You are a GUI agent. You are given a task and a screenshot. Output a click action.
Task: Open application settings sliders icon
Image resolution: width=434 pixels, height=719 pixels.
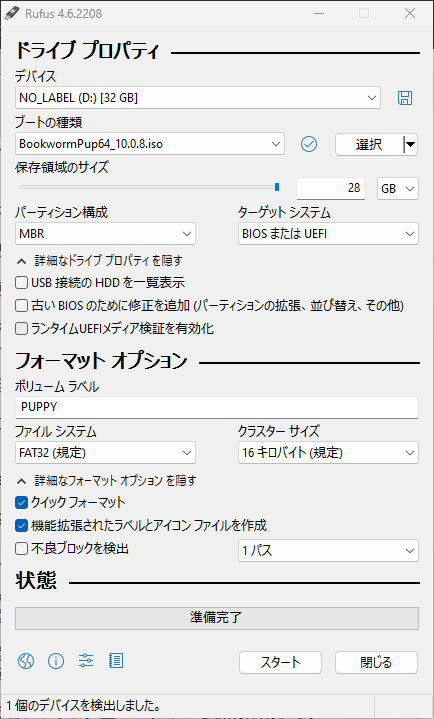(x=86, y=661)
